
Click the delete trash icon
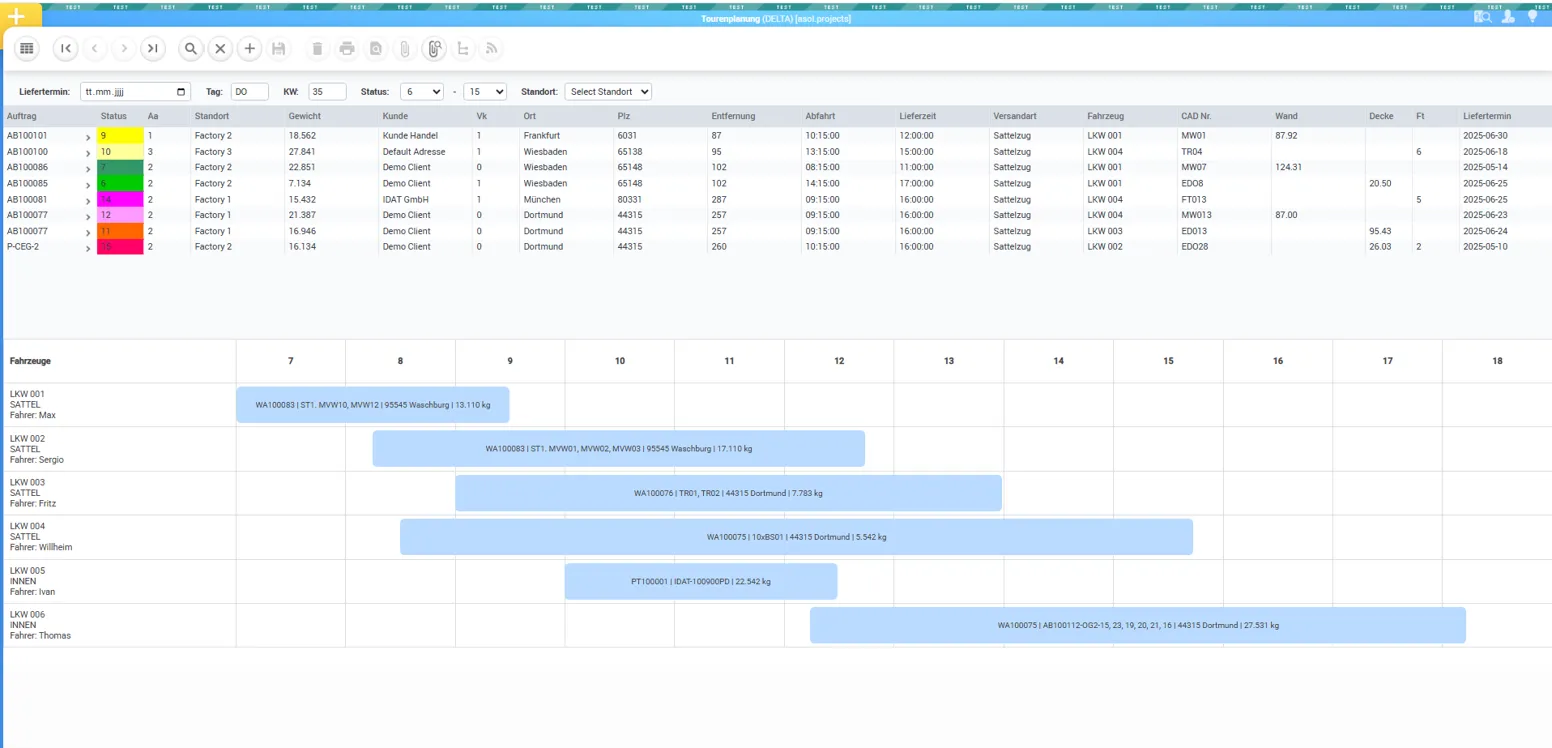click(318, 48)
